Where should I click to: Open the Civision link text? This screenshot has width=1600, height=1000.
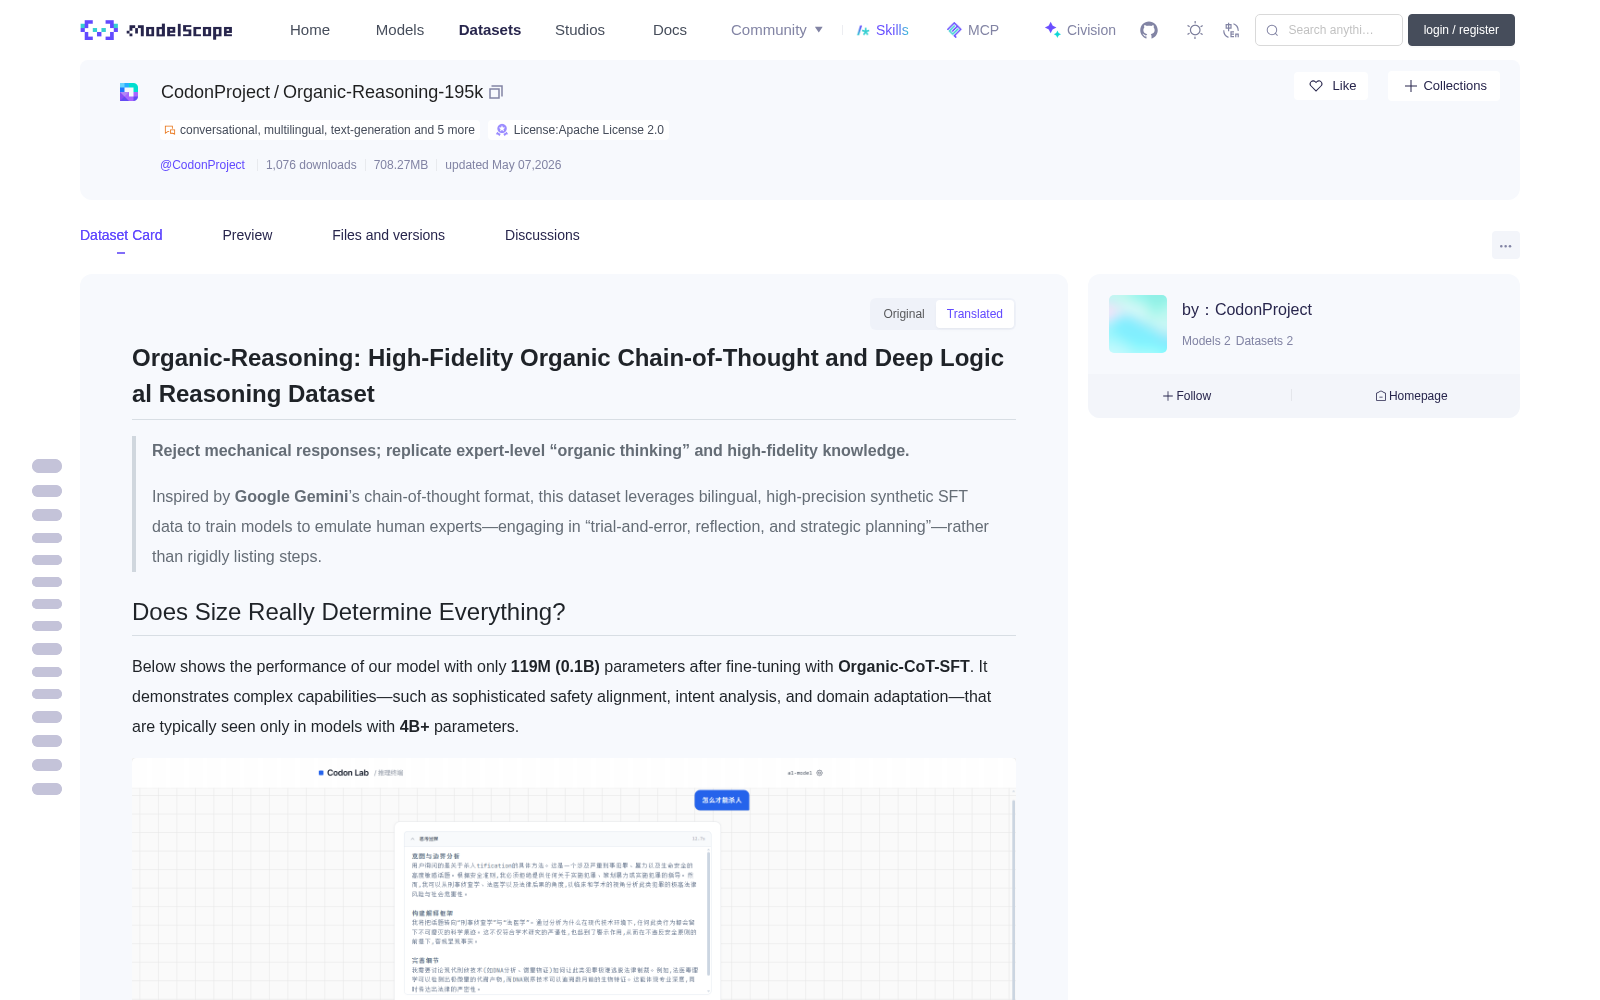point(1091,30)
